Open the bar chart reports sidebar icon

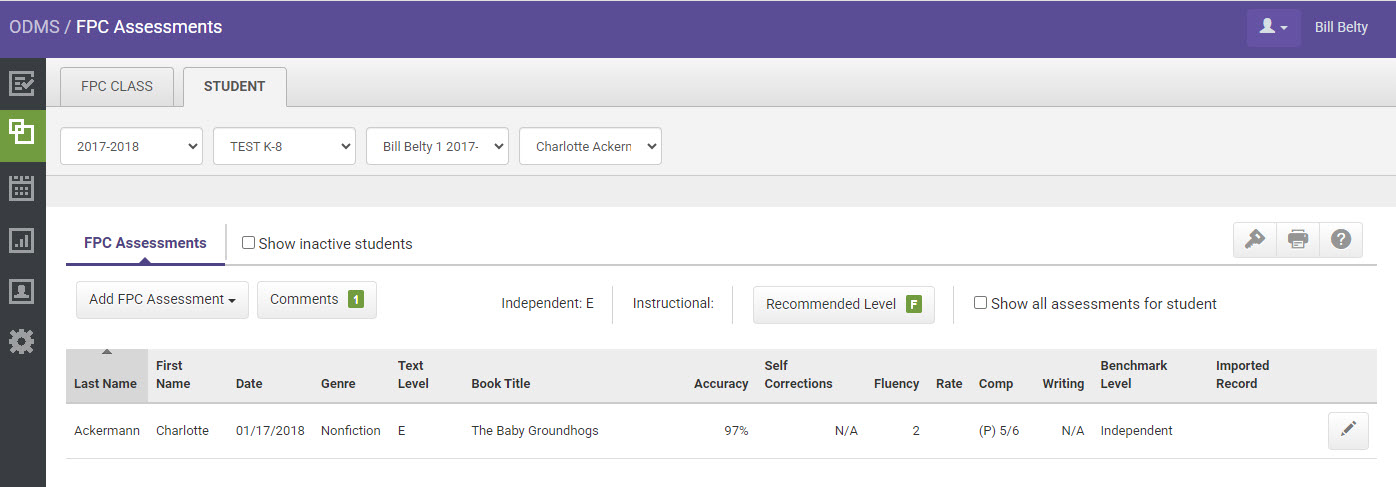(x=22, y=240)
